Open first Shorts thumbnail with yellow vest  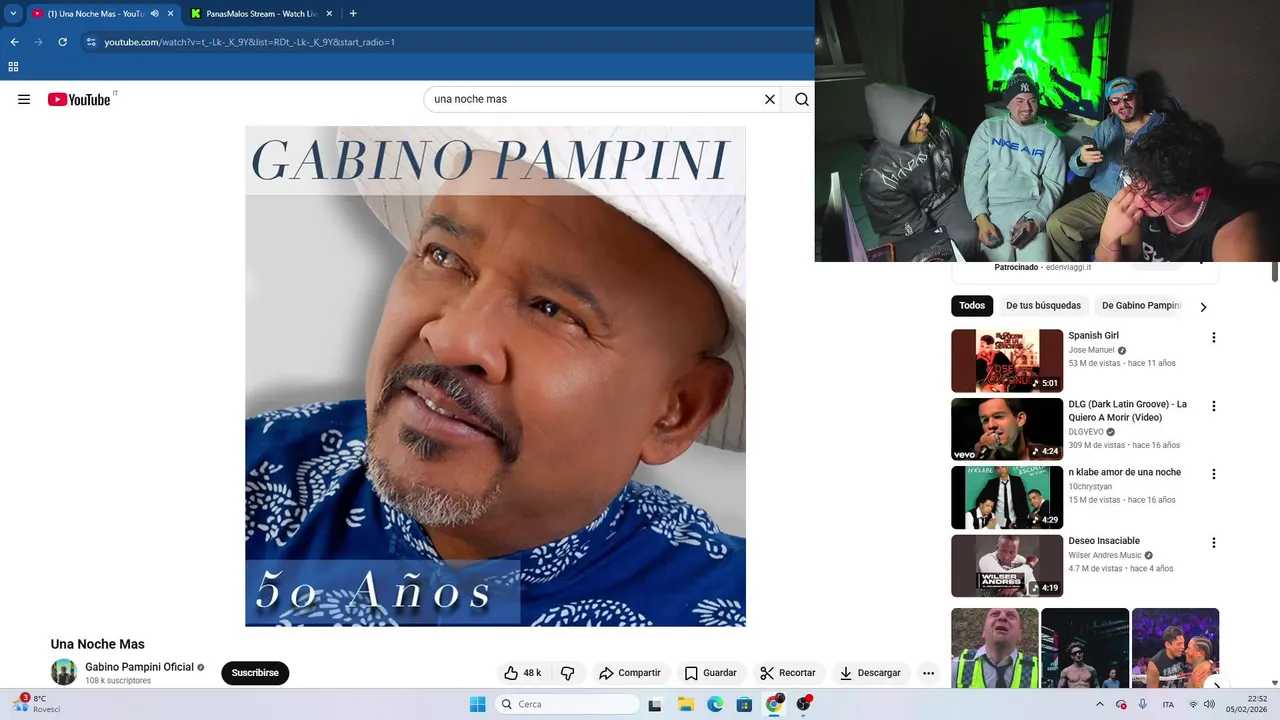tap(994, 648)
